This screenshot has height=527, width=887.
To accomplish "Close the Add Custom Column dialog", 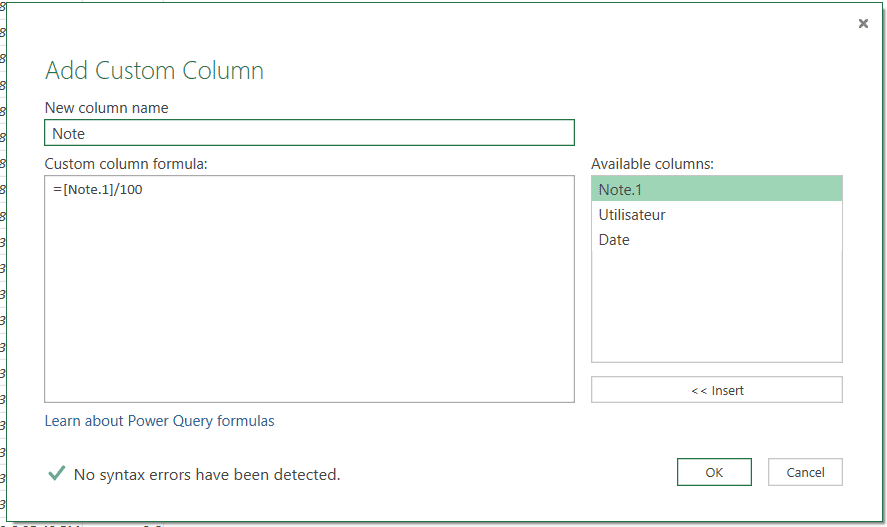I will pyautogui.click(x=863, y=24).
